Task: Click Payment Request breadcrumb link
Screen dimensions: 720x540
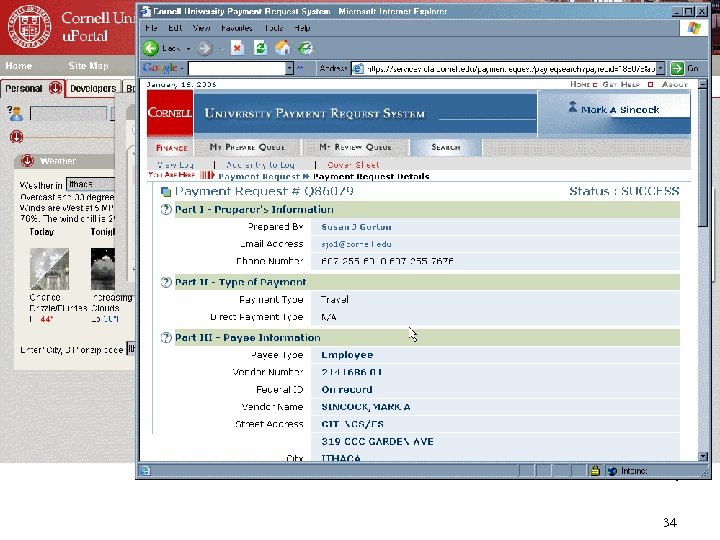Action: [x=259, y=176]
